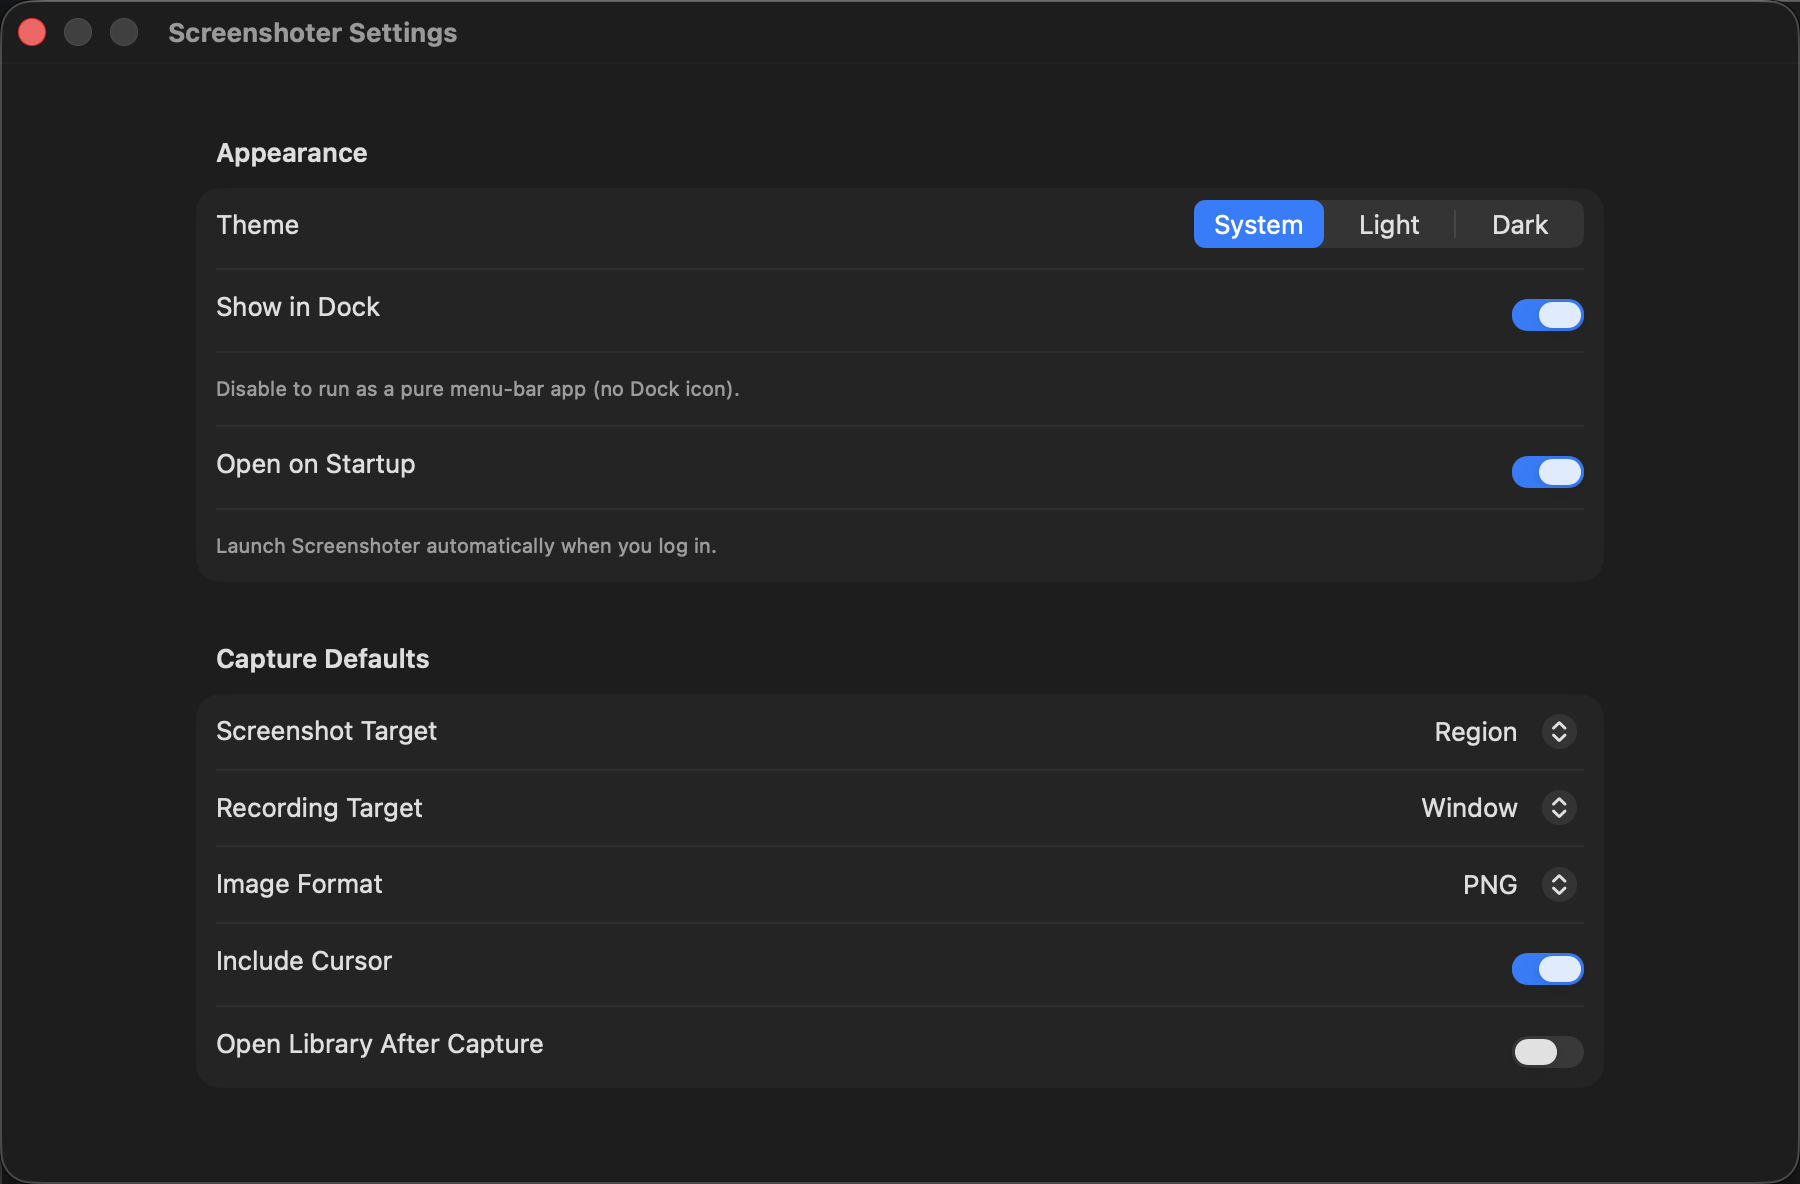Screen dimensions: 1800x1184
Task: Open the Image Format PNG dropdown
Action: coord(1519,885)
